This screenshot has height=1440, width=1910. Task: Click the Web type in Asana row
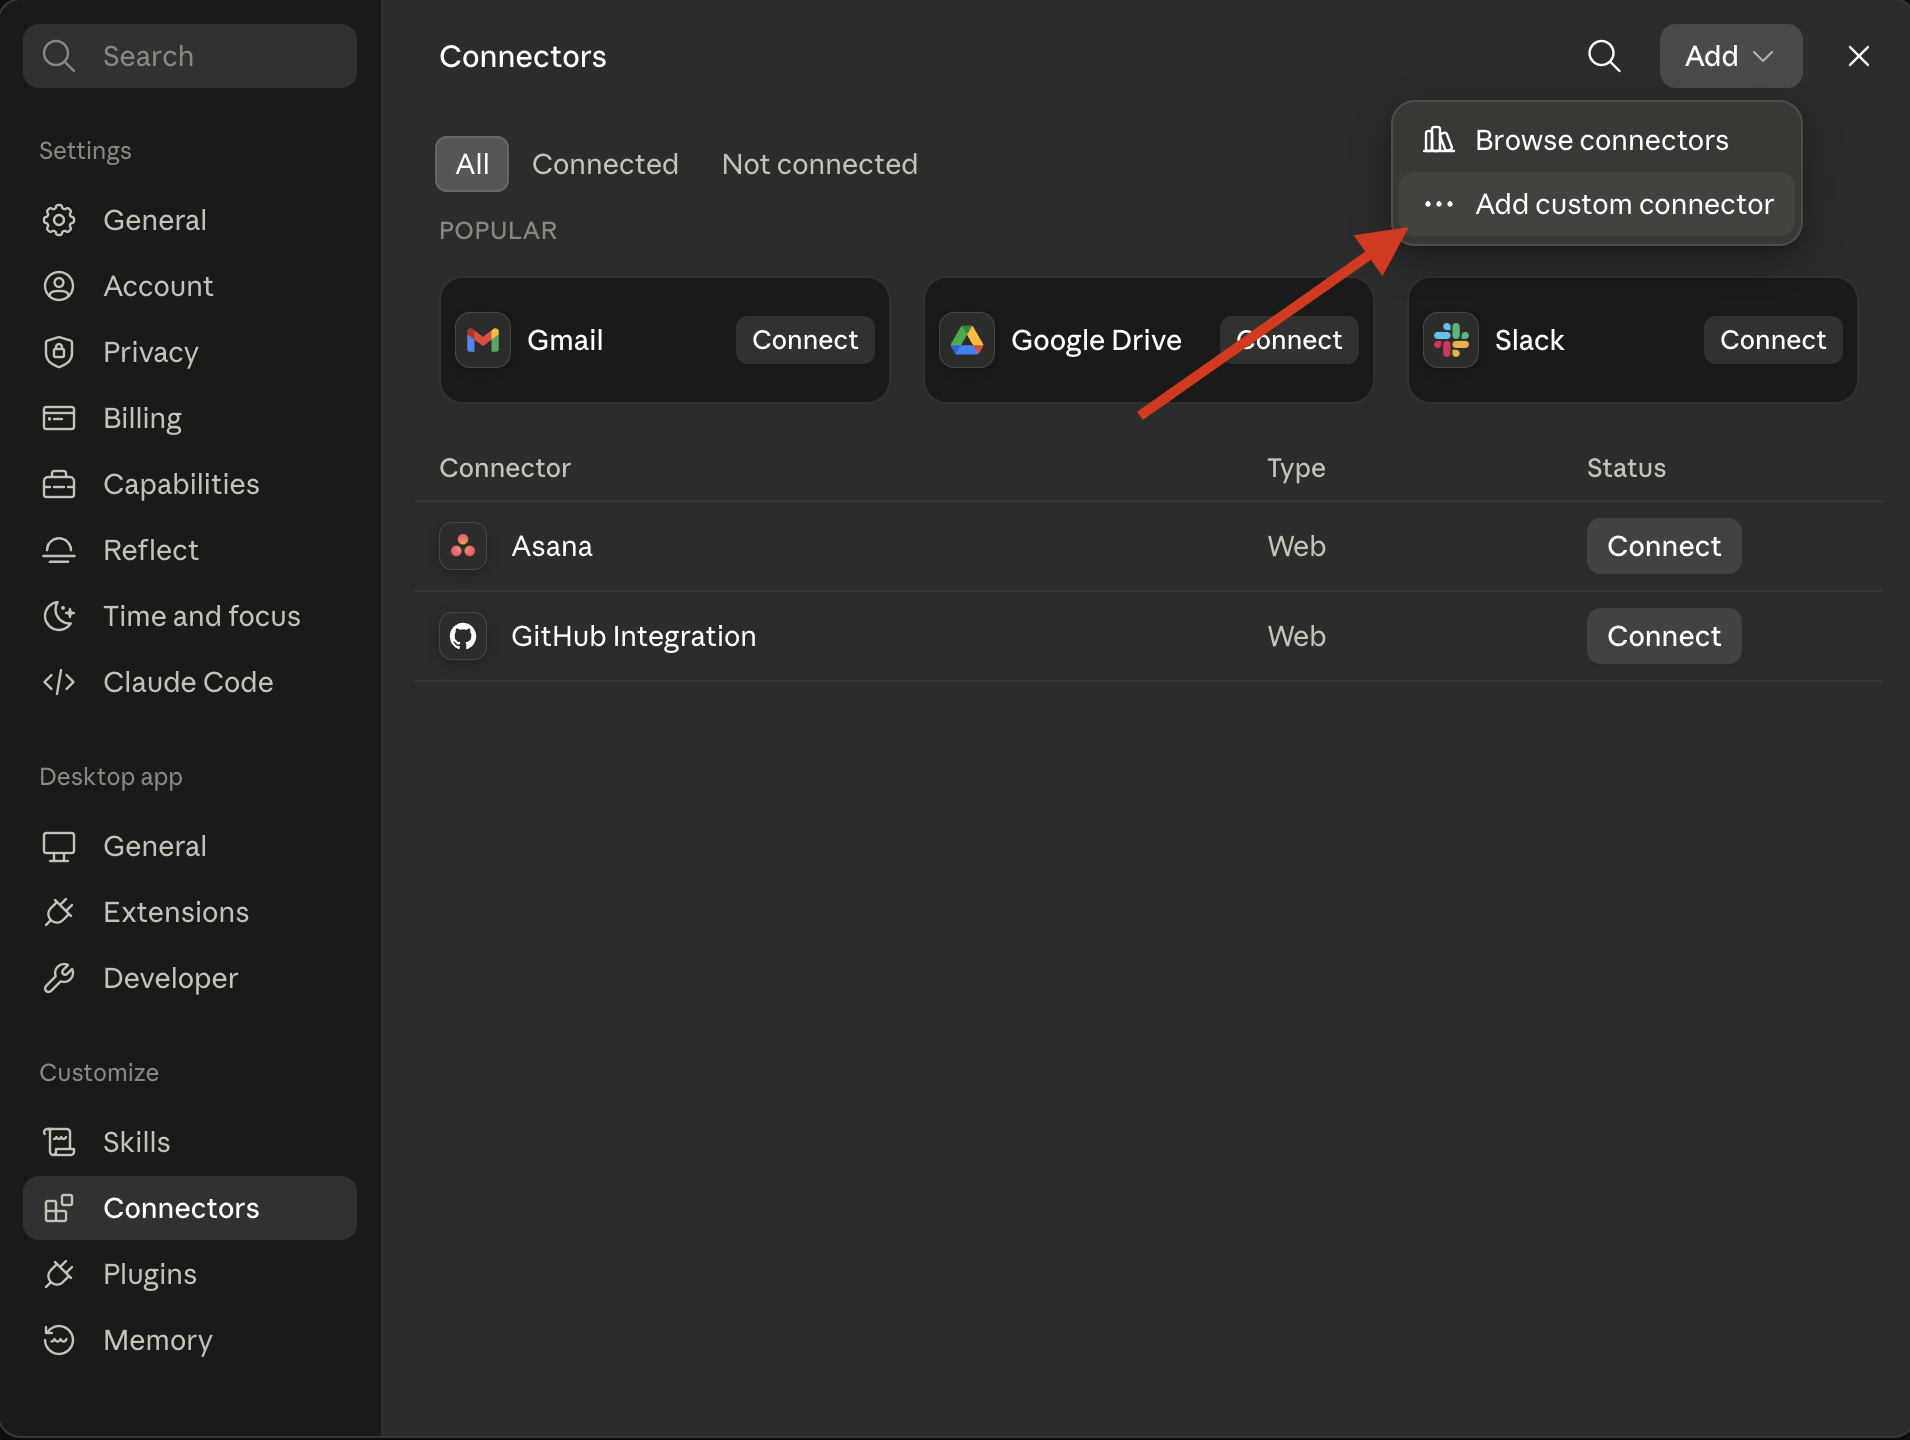pos(1296,546)
